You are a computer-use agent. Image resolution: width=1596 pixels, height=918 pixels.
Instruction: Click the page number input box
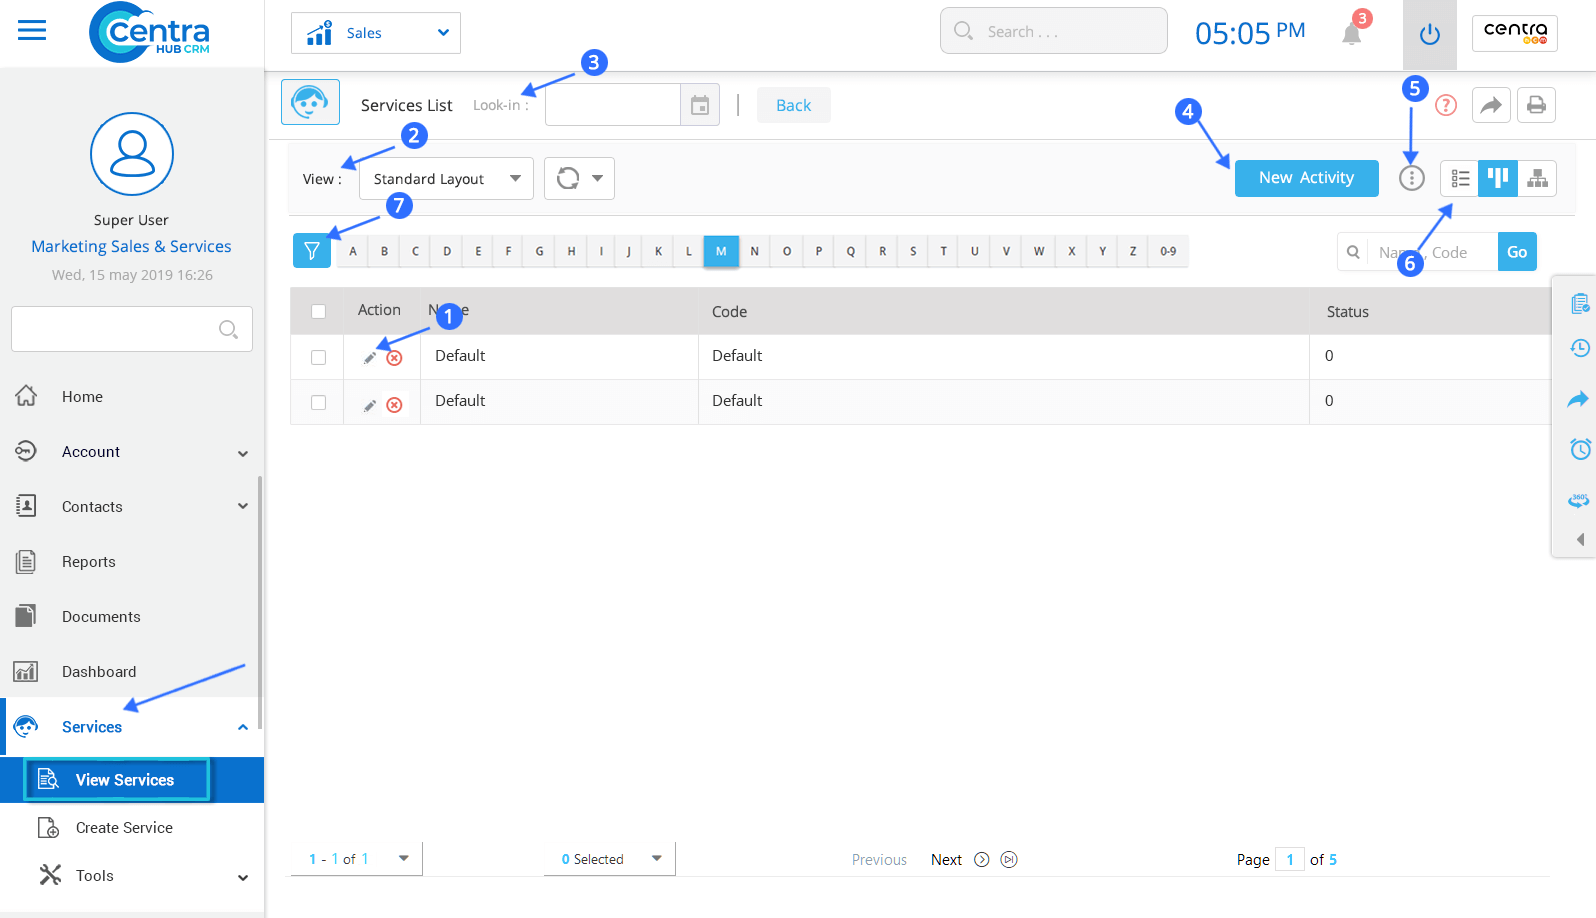pos(1290,859)
